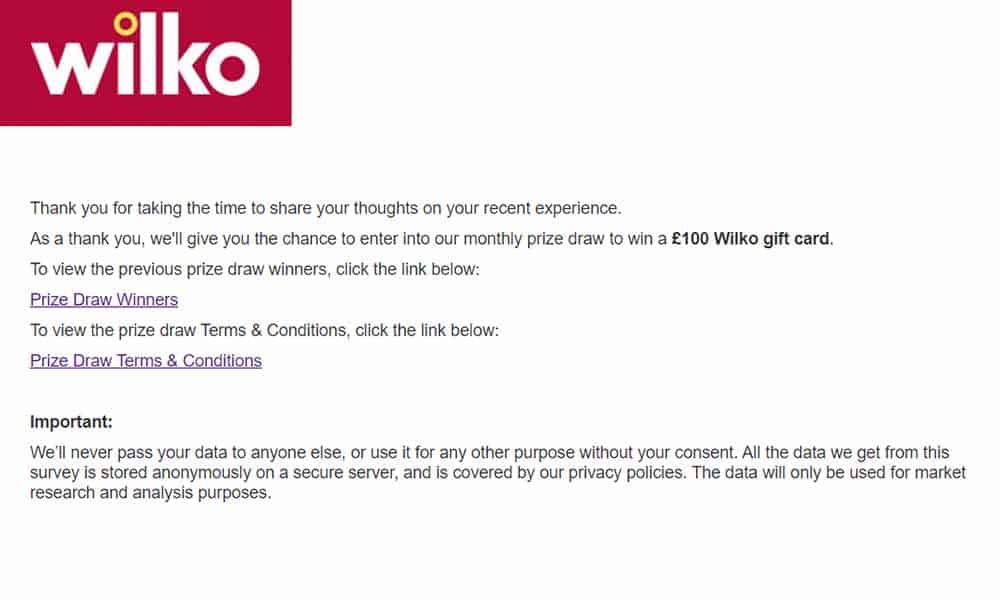The image size is (1000, 600).
Task: Click the word Conditions in the second link
Action: [x=222, y=361]
